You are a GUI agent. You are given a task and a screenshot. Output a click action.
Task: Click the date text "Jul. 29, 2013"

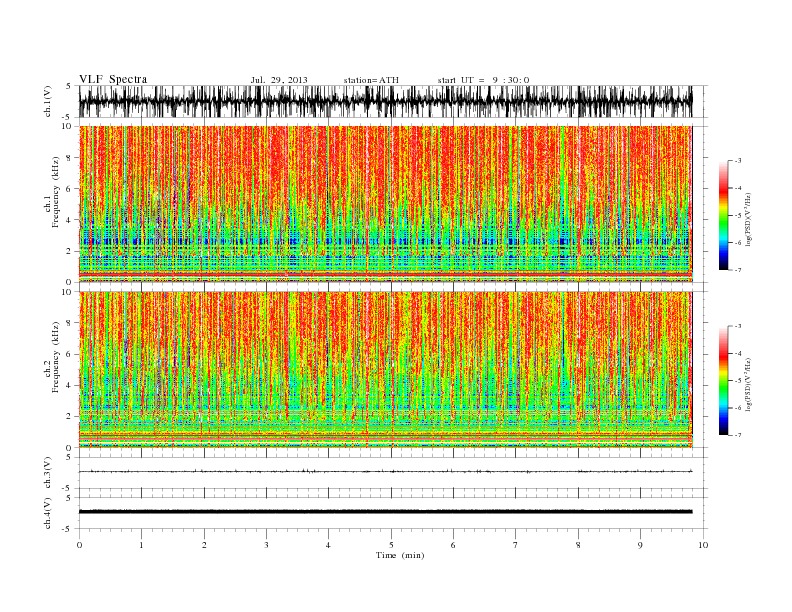click(x=279, y=80)
